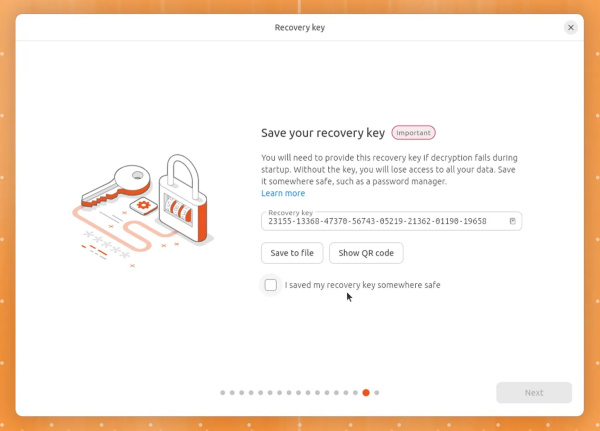The height and width of the screenshot is (431, 600).
Task: Click the orange gear tag in the illustration
Action: (143, 206)
